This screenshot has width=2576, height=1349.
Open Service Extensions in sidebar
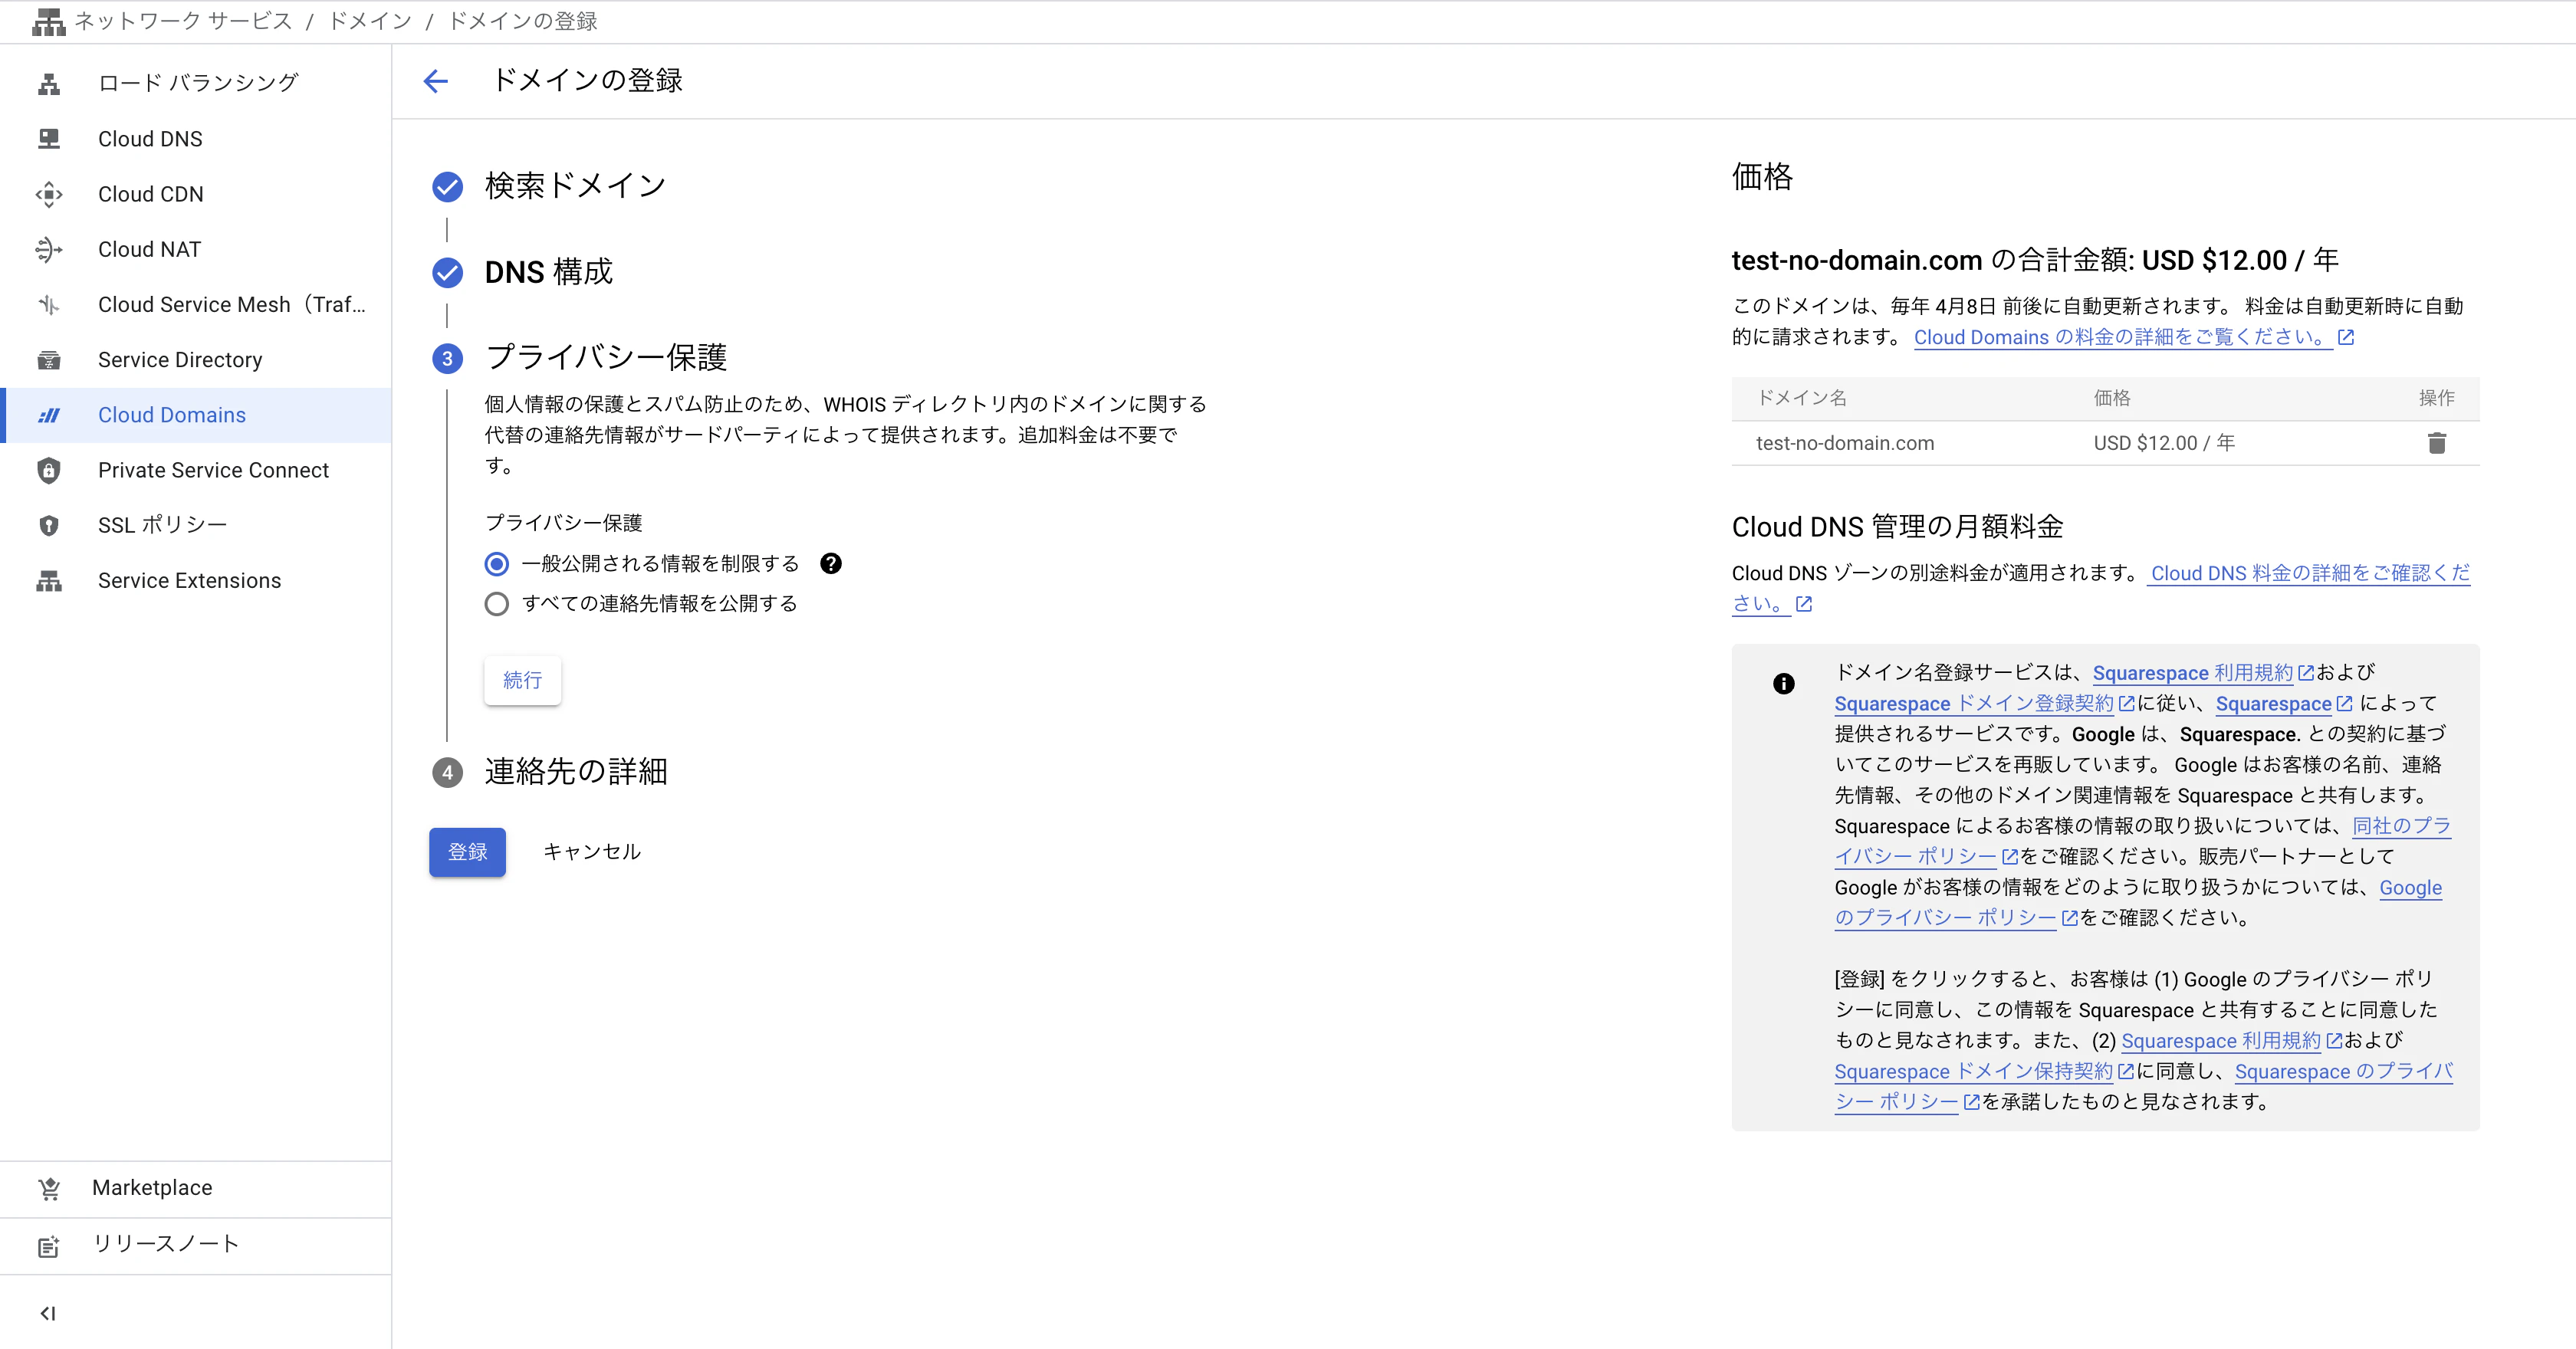196,581
